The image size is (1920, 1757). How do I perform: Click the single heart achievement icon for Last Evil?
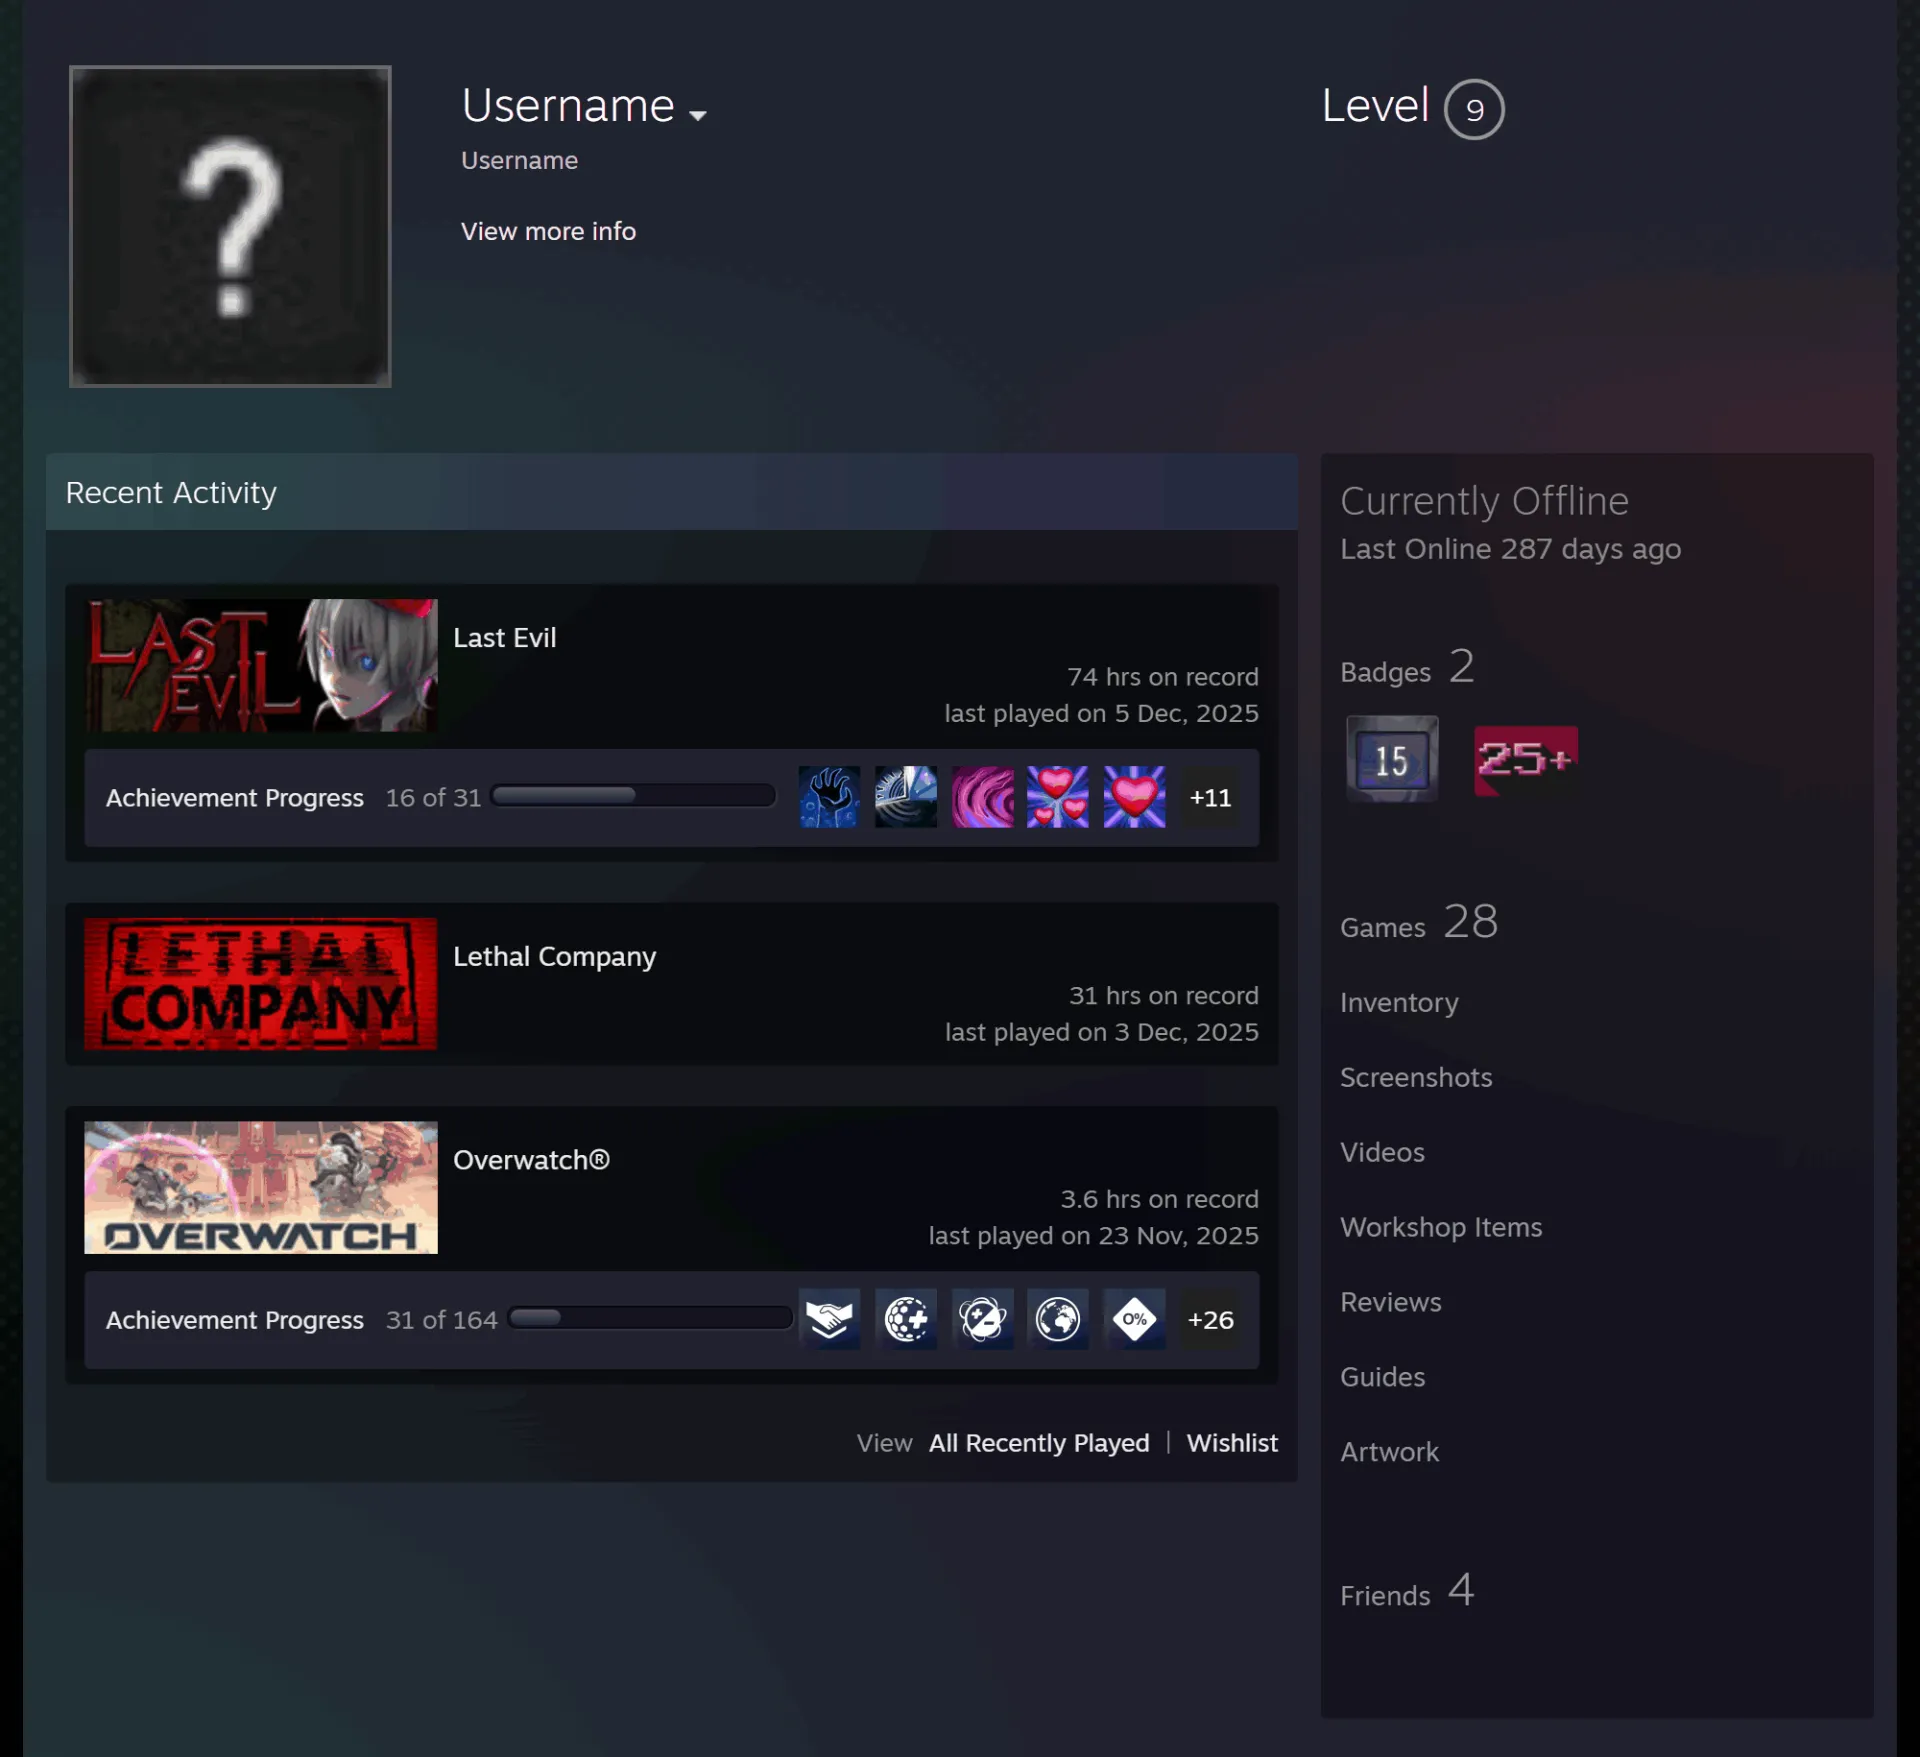1134,797
